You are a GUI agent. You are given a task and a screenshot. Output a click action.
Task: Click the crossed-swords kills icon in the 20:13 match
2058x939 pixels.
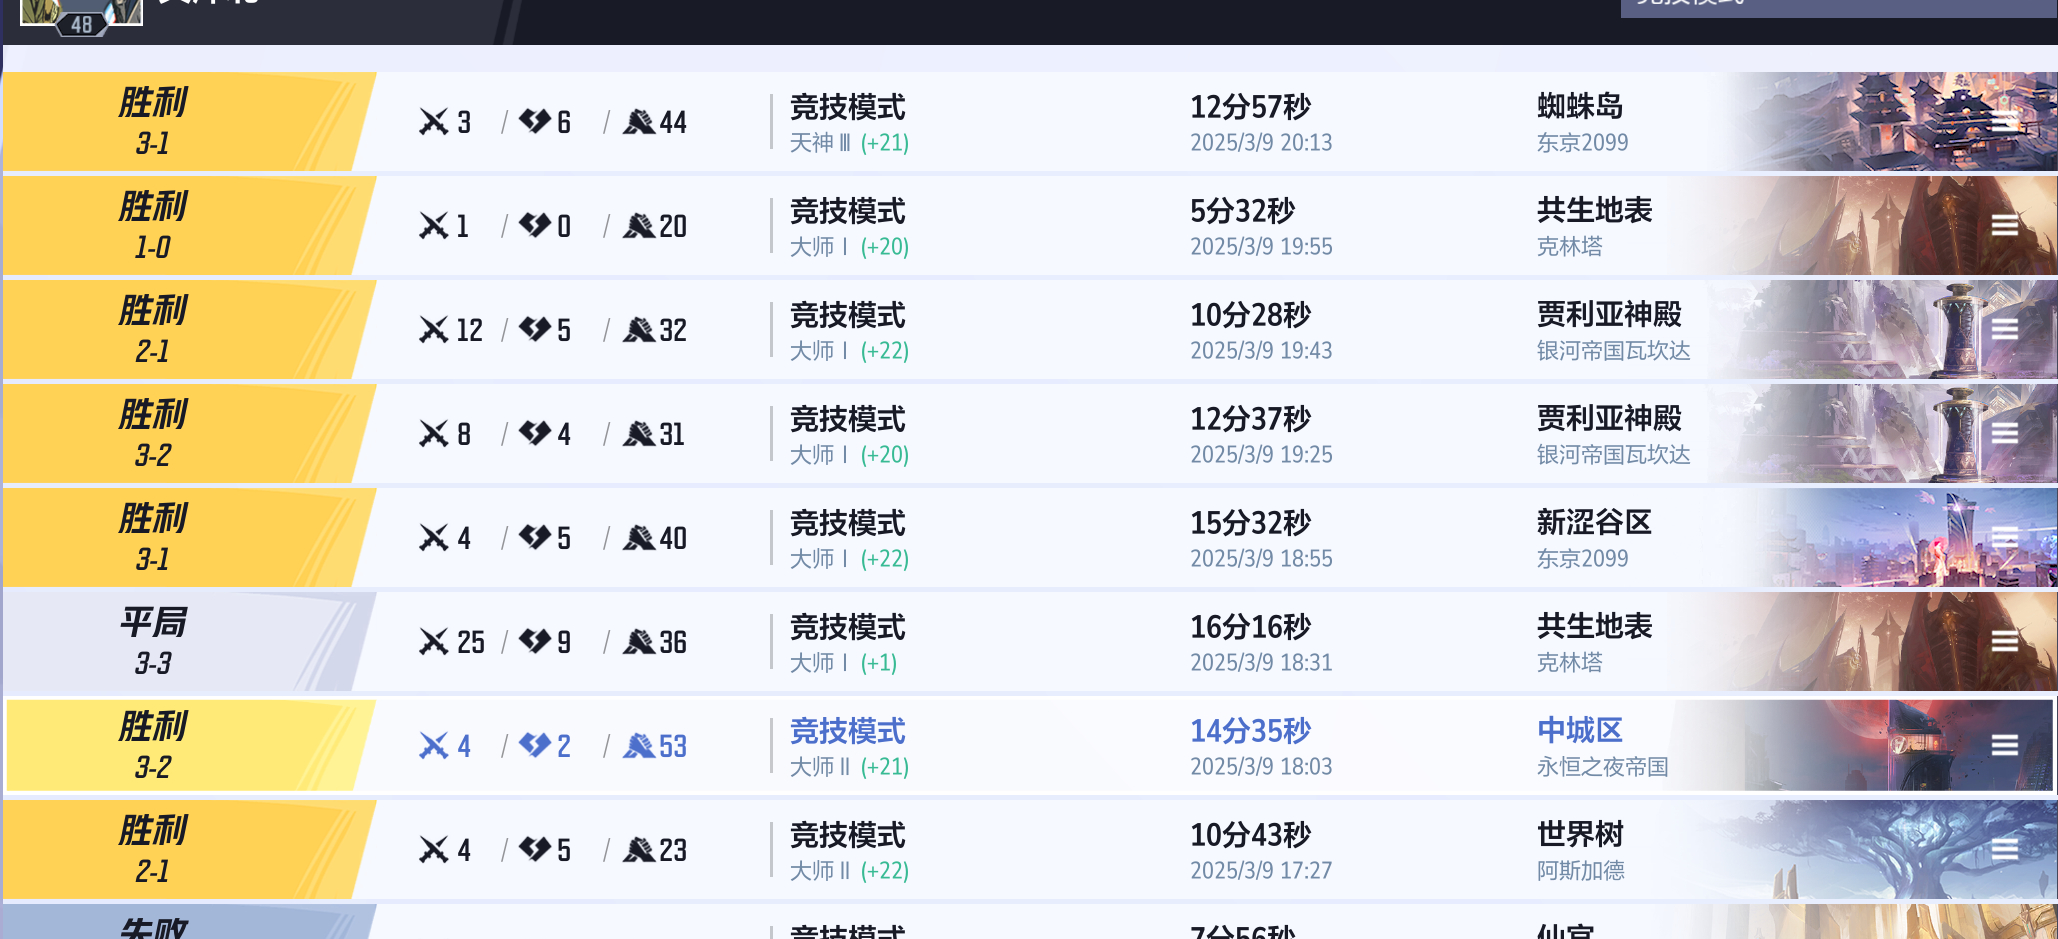[433, 122]
